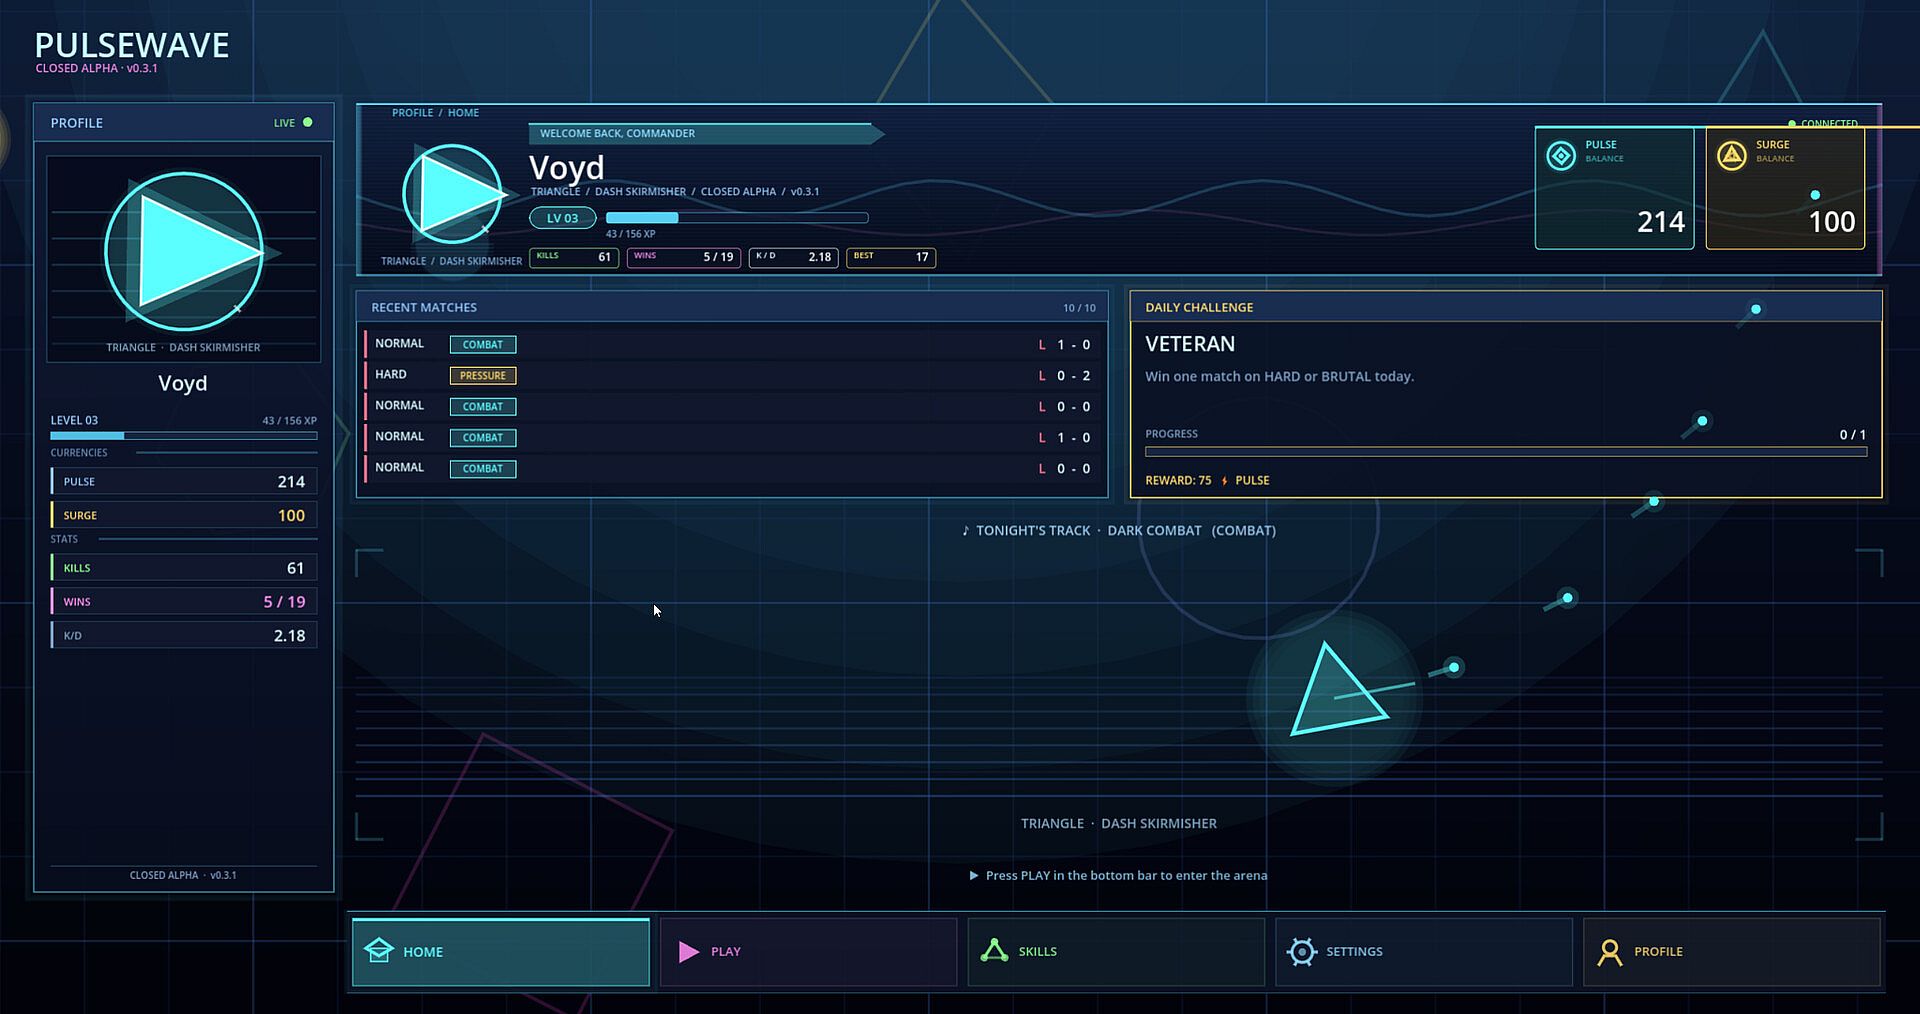Screen dimensions: 1920x1014
Task: Open the Surge balance card
Action: pos(1785,188)
